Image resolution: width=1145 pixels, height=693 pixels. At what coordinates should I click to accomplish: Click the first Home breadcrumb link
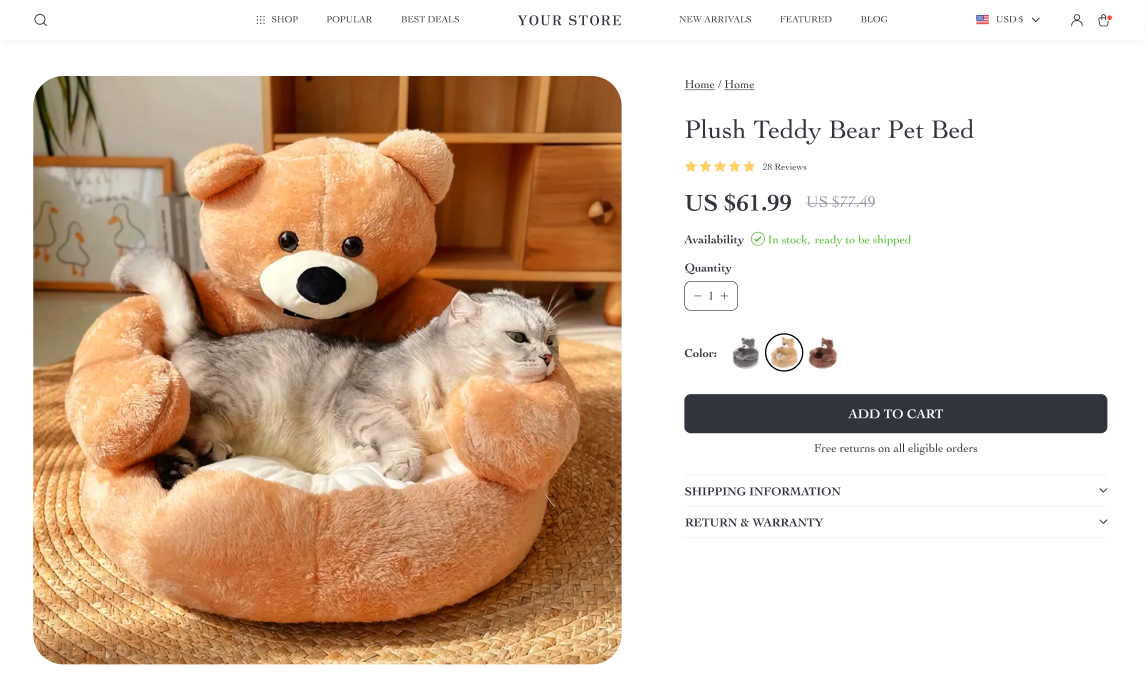pos(699,85)
